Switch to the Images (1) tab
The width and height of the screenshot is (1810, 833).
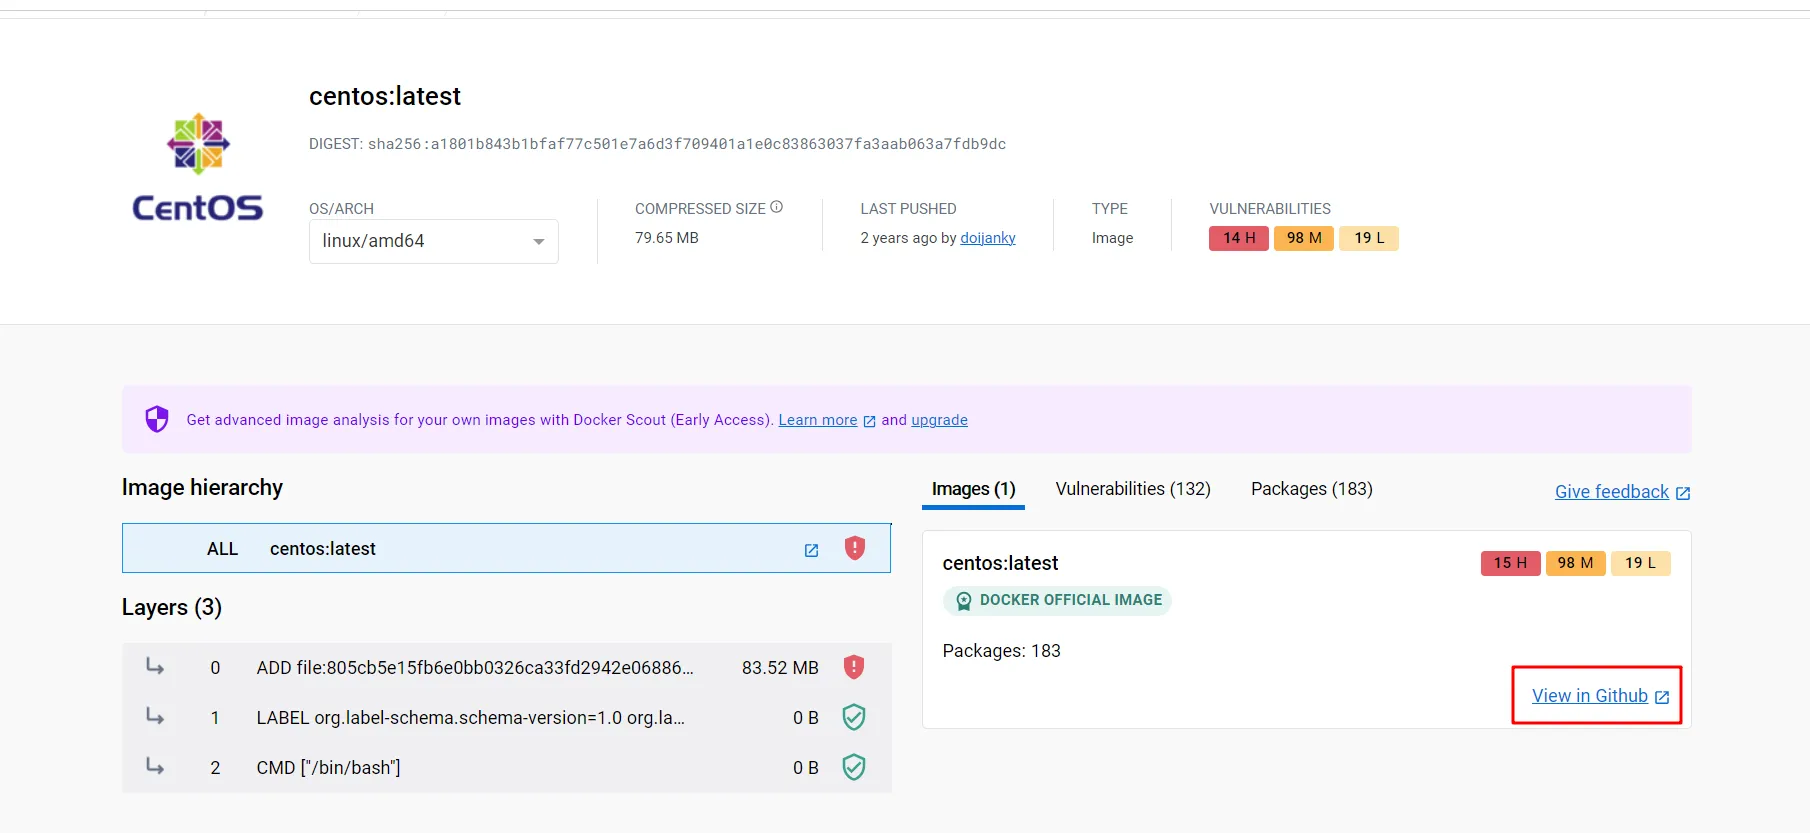click(x=973, y=489)
